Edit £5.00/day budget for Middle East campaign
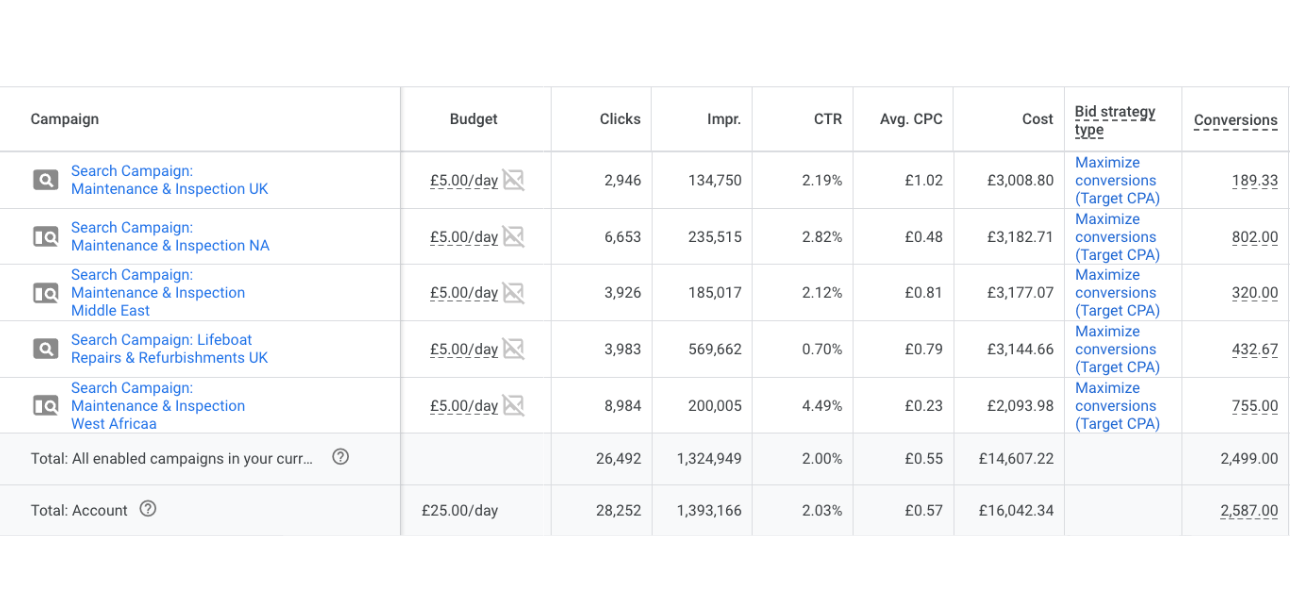The image size is (1290, 616). point(464,293)
